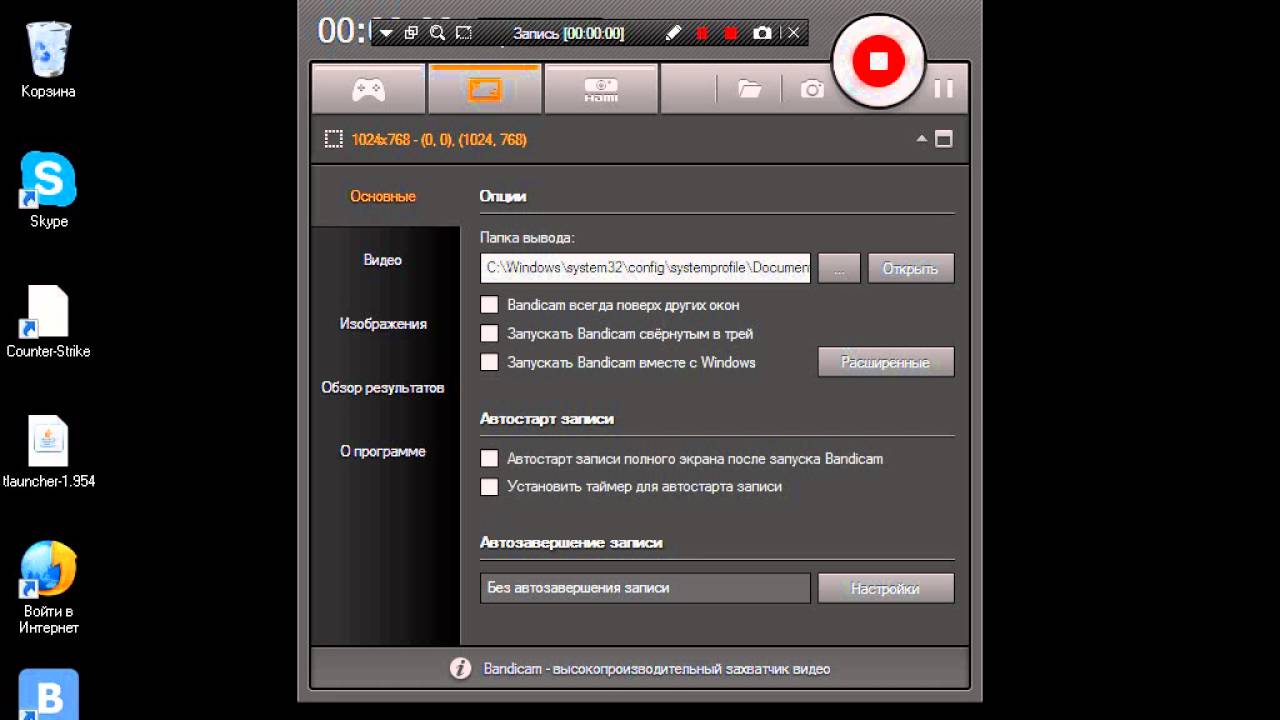Enable start Bandicam minimized to tray

(489, 334)
